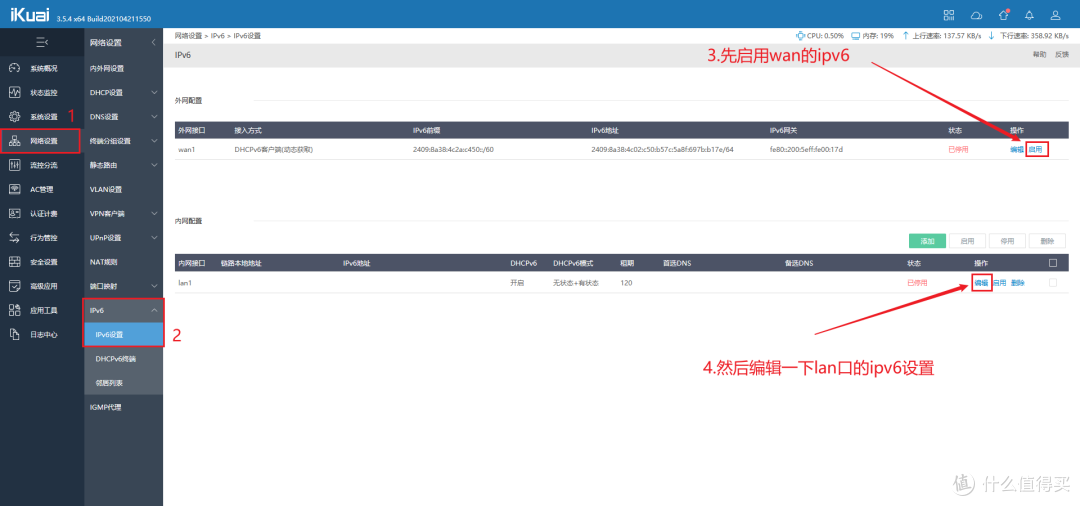Click the 删除 batch button
This screenshot has width=1080, height=506.
tap(1048, 241)
